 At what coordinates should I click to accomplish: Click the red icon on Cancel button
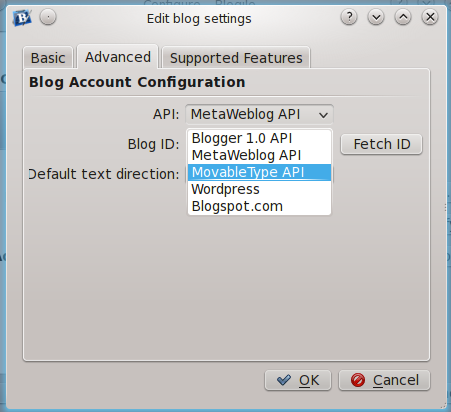click(x=358, y=380)
